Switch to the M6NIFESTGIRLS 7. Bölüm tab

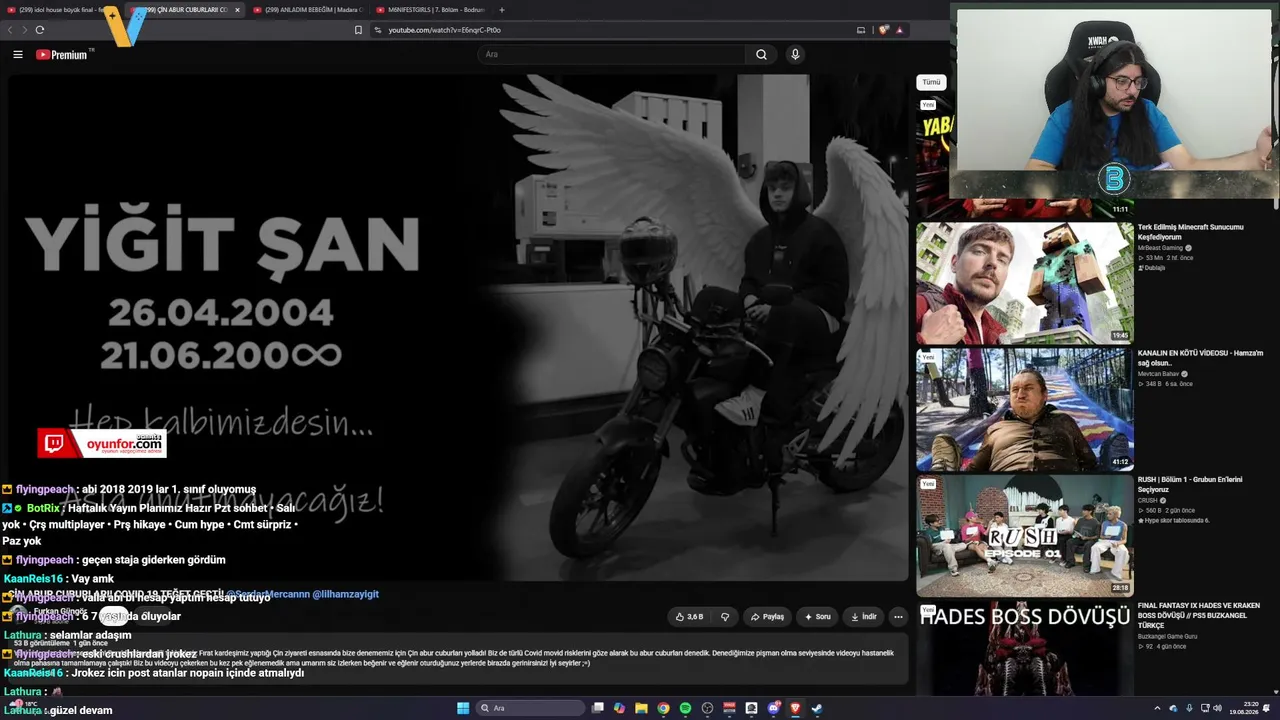click(x=432, y=10)
